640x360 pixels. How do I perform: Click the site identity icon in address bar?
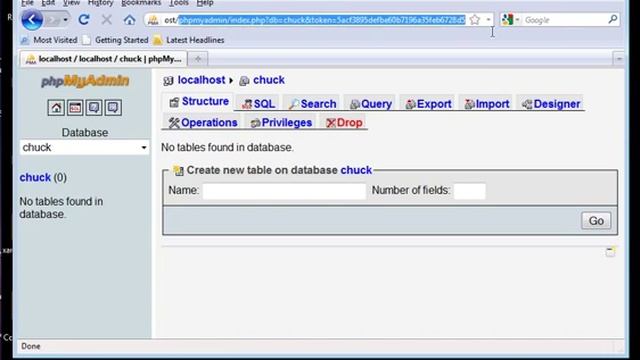153,20
